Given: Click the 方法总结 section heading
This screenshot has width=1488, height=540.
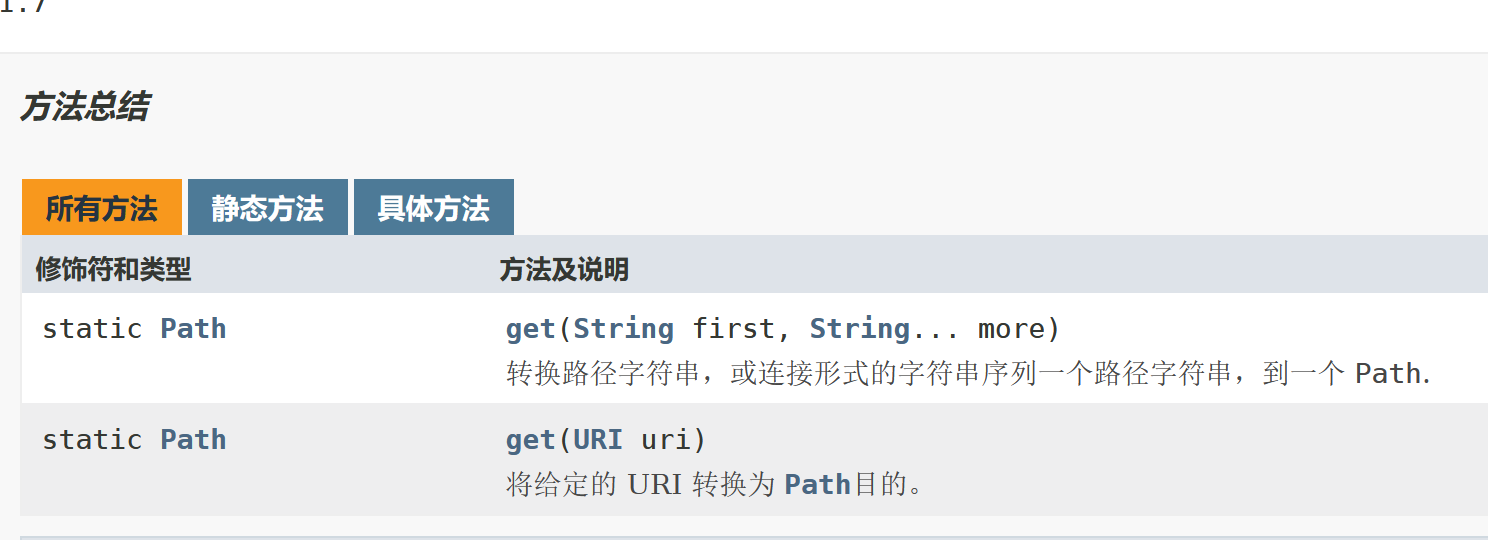Looking at the screenshot, I should coord(84,107).
